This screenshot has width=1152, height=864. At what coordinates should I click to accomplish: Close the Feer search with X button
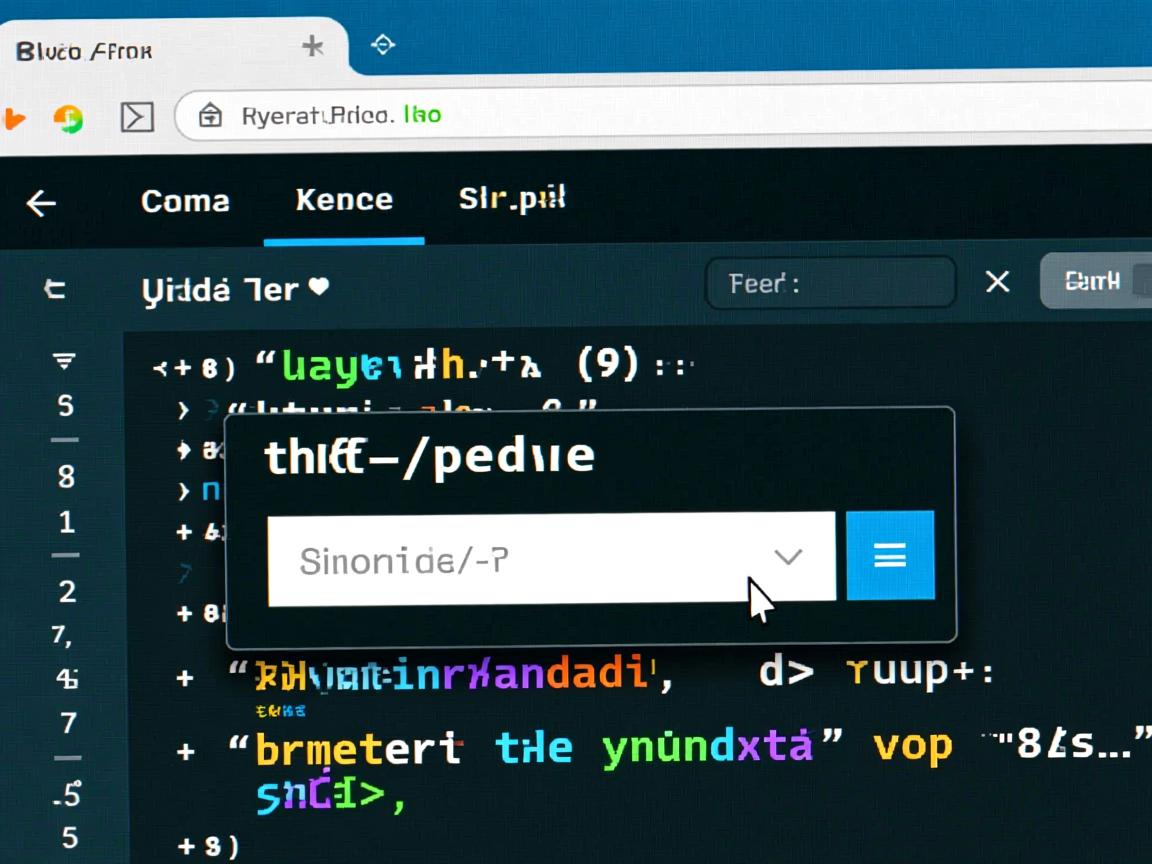tap(997, 283)
